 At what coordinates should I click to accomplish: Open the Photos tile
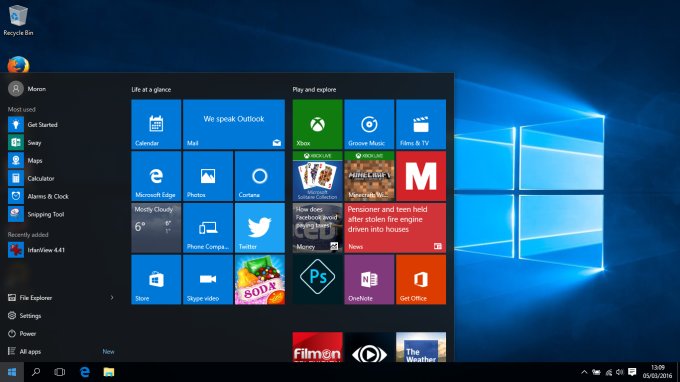(x=208, y=176)
